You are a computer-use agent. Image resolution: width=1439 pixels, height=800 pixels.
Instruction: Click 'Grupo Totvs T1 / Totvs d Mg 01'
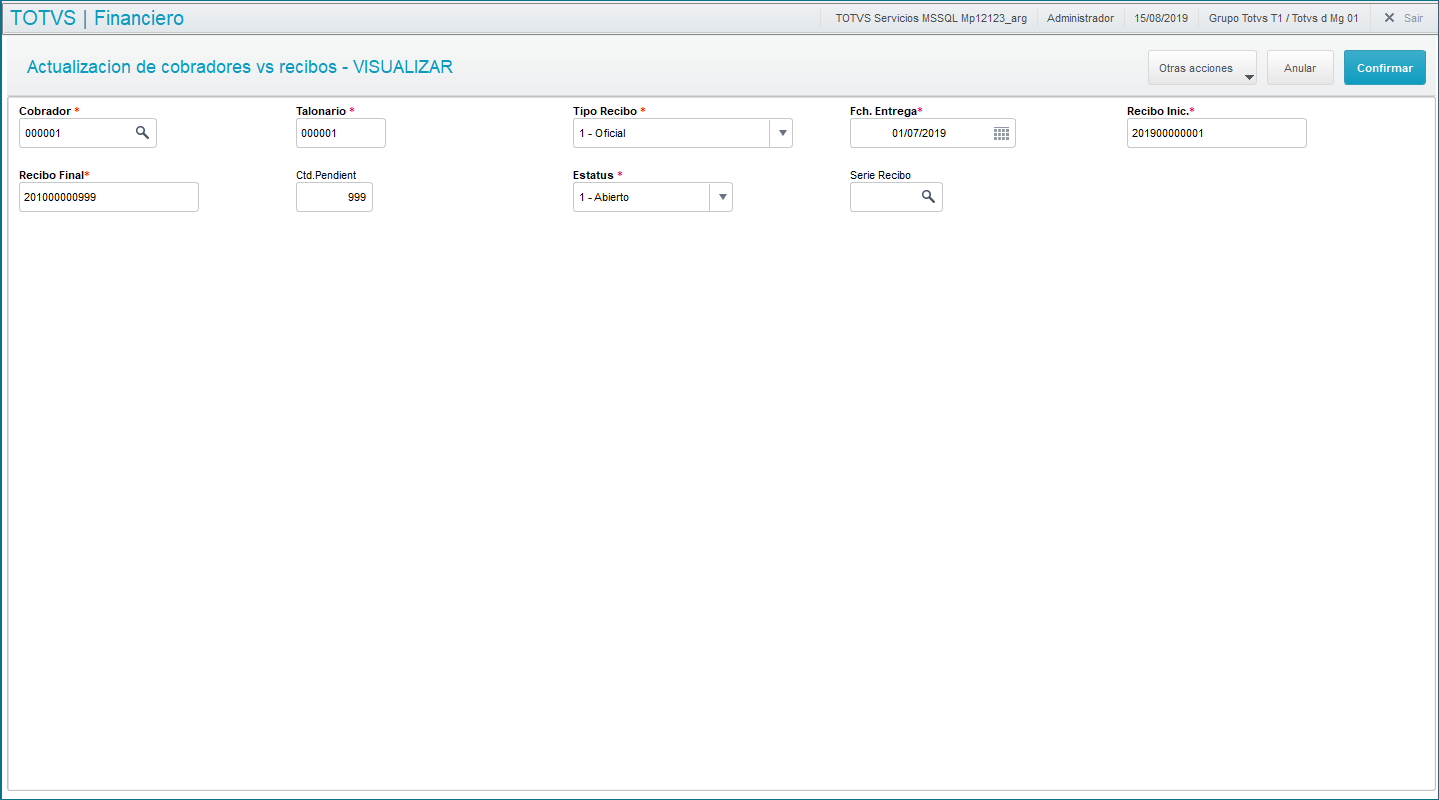pos(1284,18)
